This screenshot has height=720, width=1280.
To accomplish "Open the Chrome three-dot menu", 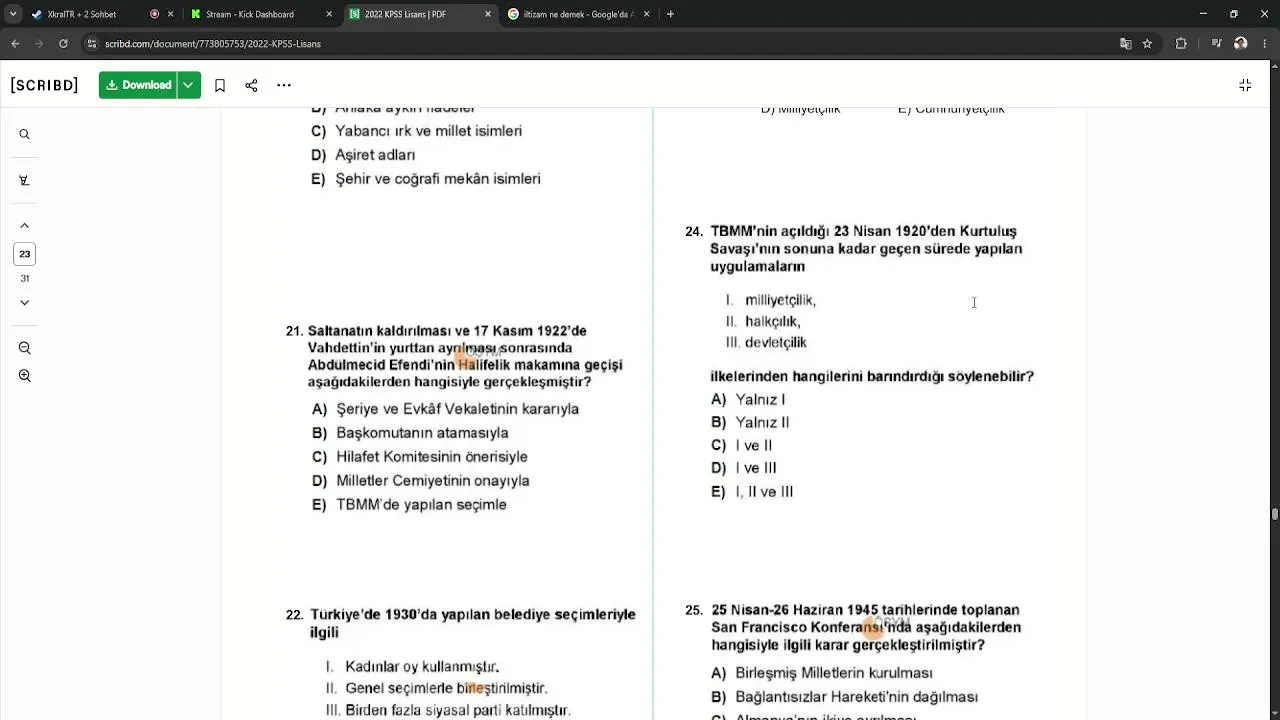I will [1264, 44].
